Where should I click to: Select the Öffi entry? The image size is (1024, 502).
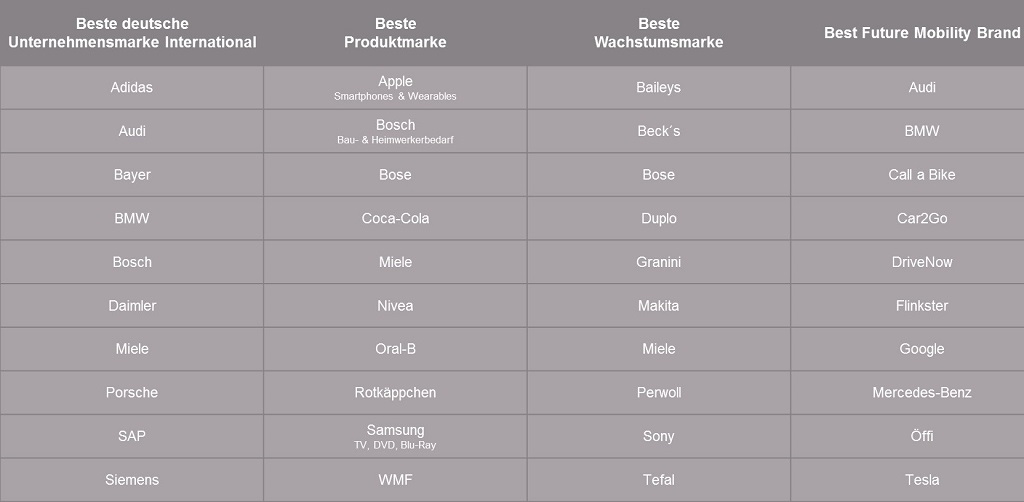point(921,437)
